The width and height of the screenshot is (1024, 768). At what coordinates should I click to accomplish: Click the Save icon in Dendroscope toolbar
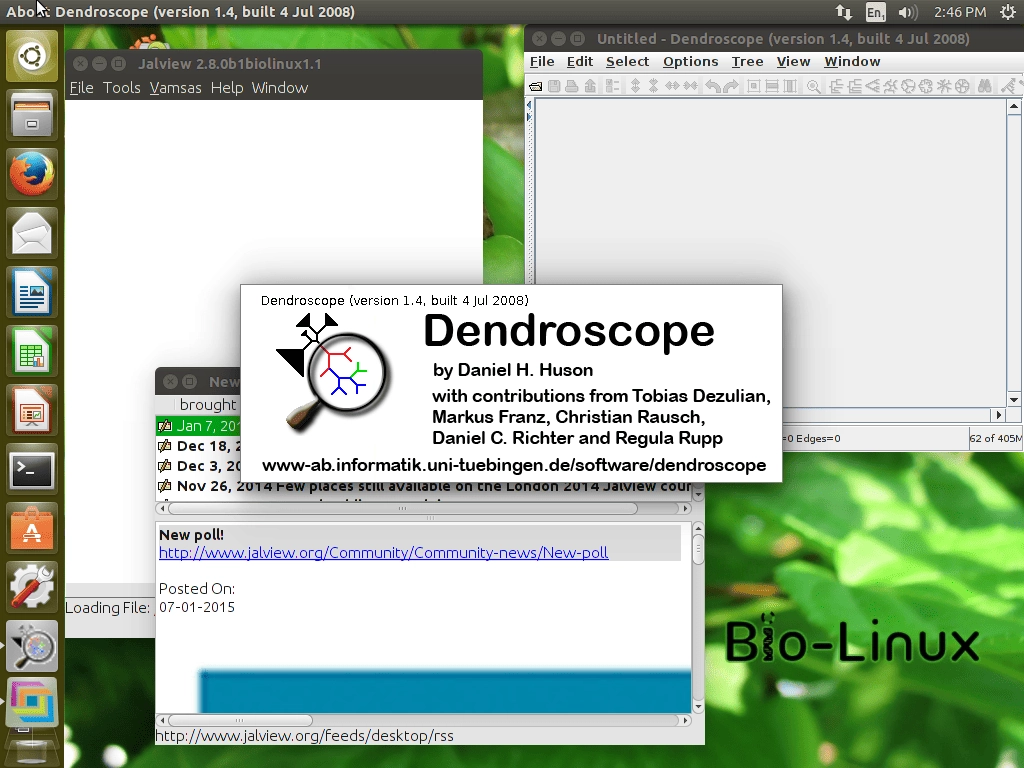tap(554, 86)
